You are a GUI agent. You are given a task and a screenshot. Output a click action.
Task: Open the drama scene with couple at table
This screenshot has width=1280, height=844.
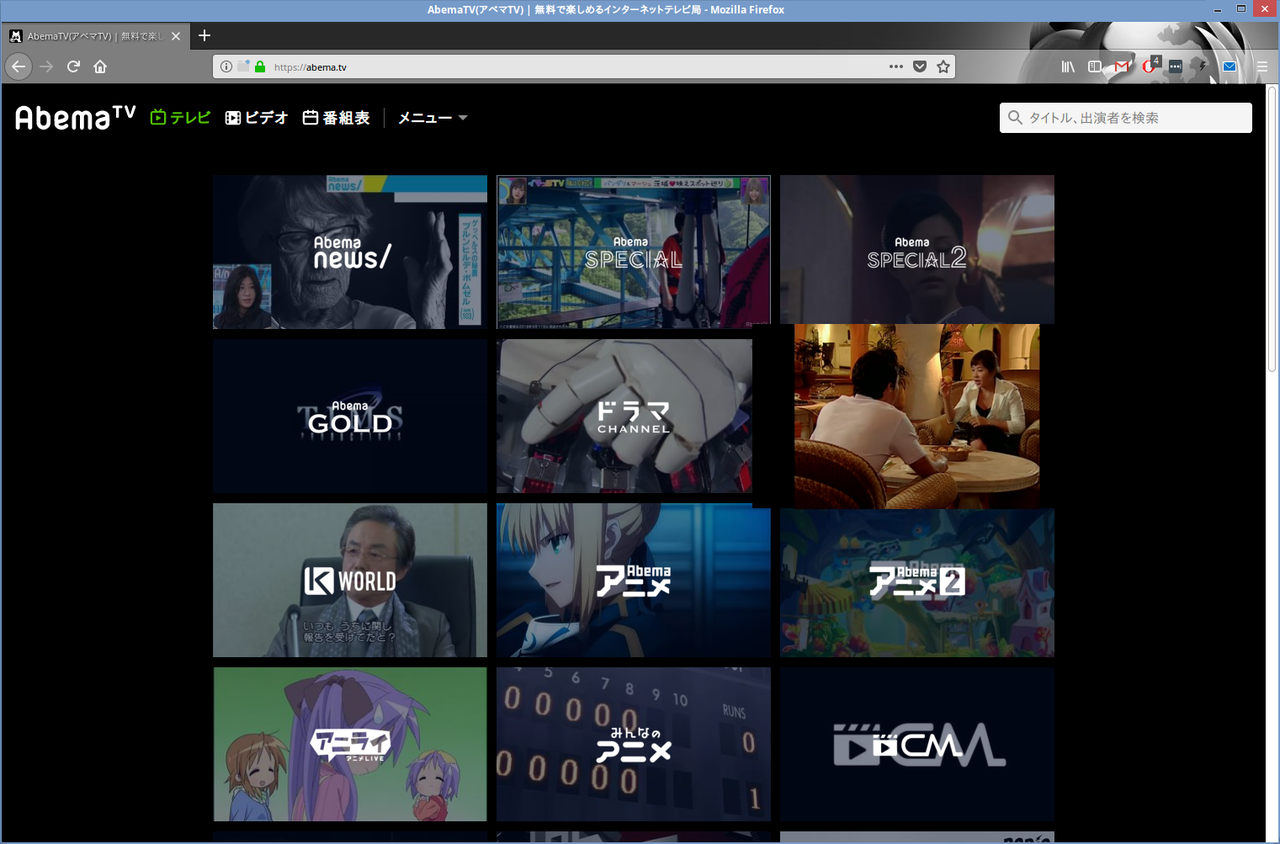coord(917,416)
